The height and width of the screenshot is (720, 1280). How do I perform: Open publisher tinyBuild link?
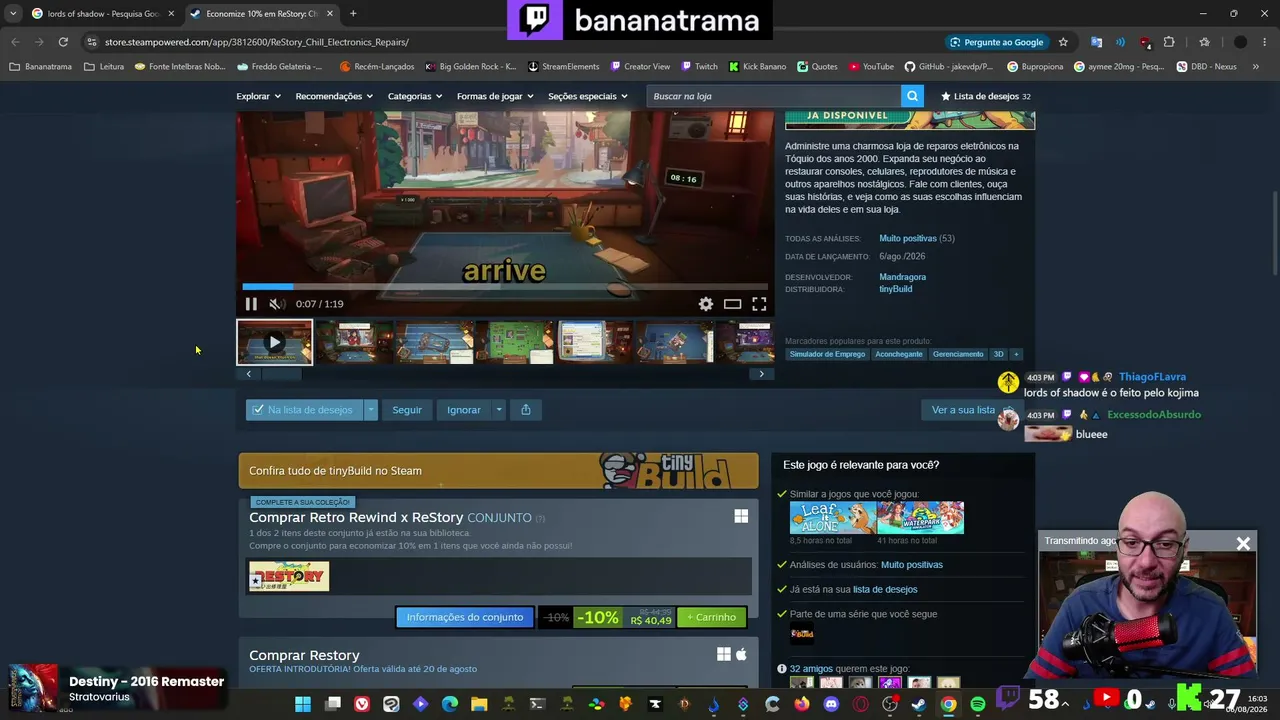click(x=896, y=289)
